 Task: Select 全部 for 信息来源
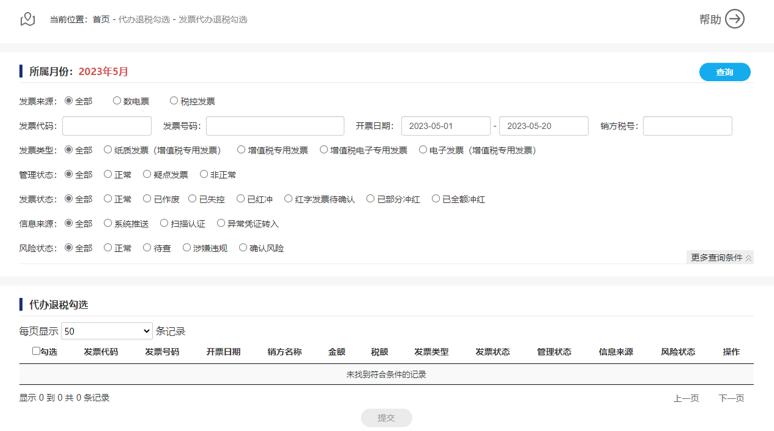point(69,223)
